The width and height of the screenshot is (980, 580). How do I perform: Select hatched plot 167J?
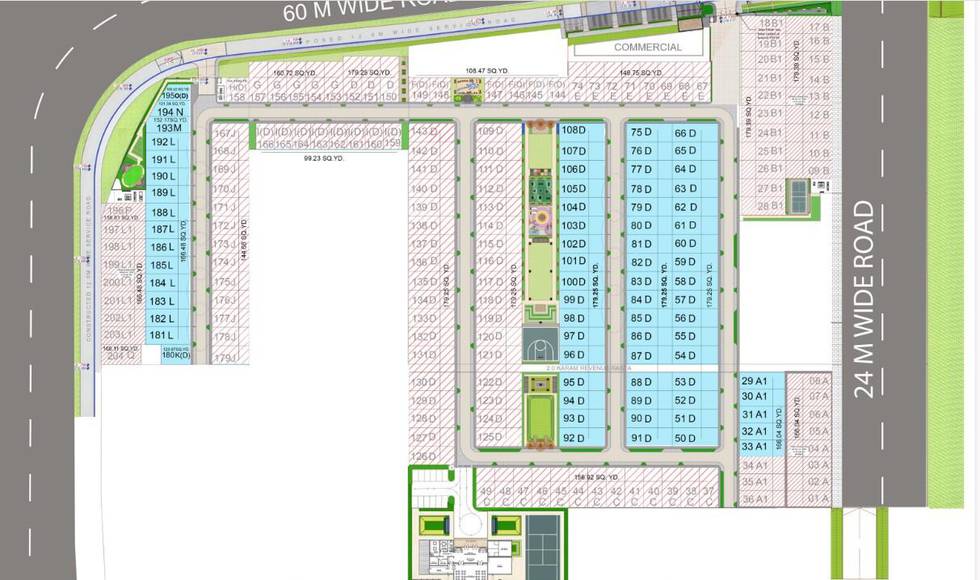(x=229, y=133)
